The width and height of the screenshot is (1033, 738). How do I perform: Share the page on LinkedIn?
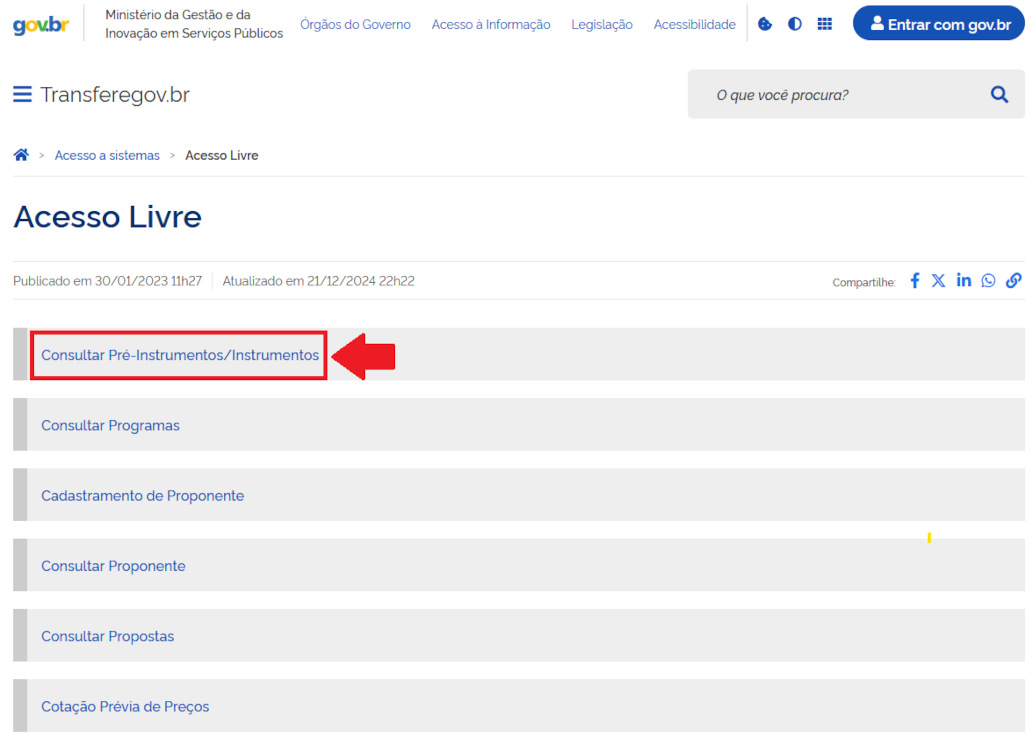pos(963,281)
